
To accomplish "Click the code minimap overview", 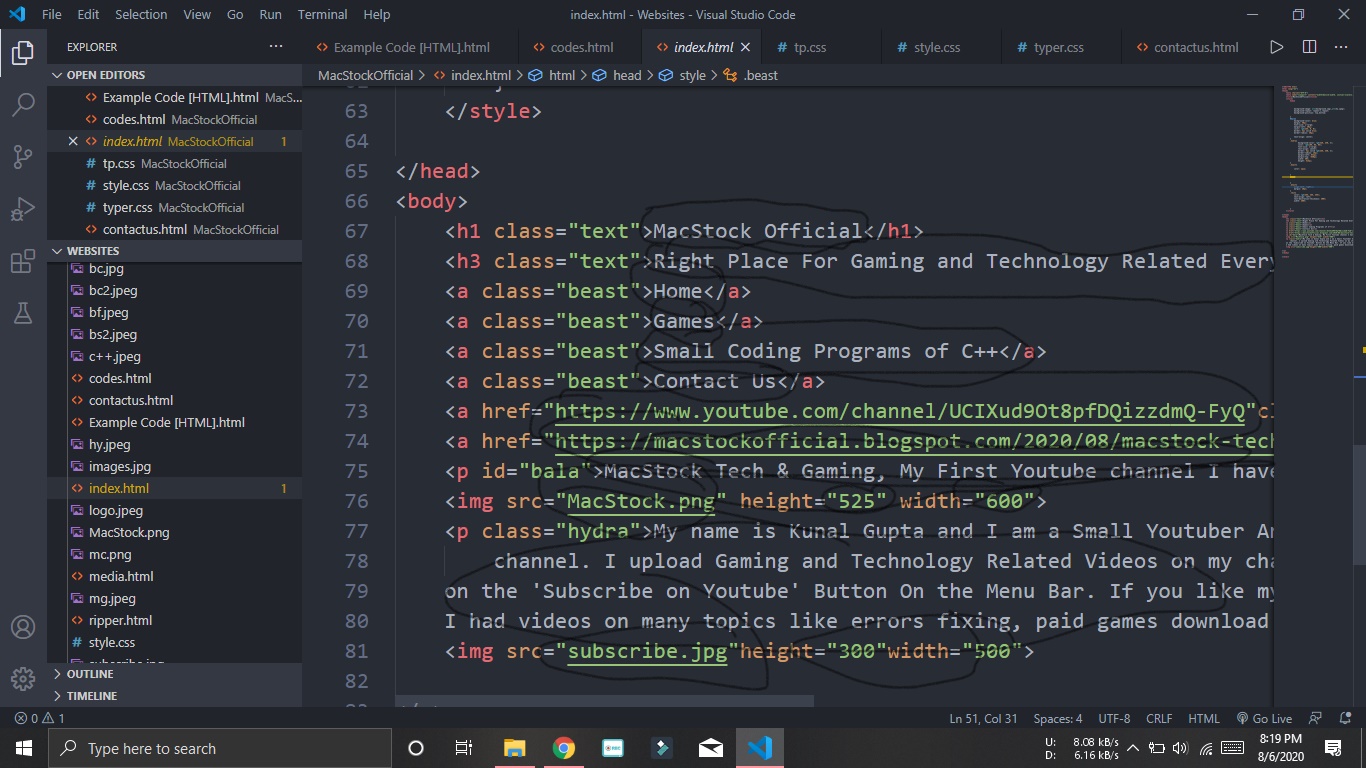I will click(1315, 170).
